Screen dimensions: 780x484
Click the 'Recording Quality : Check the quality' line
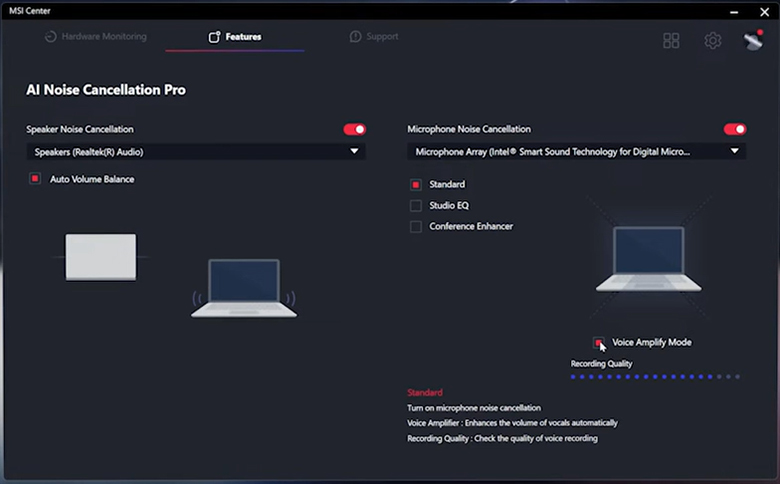click(x=502, y=438)
